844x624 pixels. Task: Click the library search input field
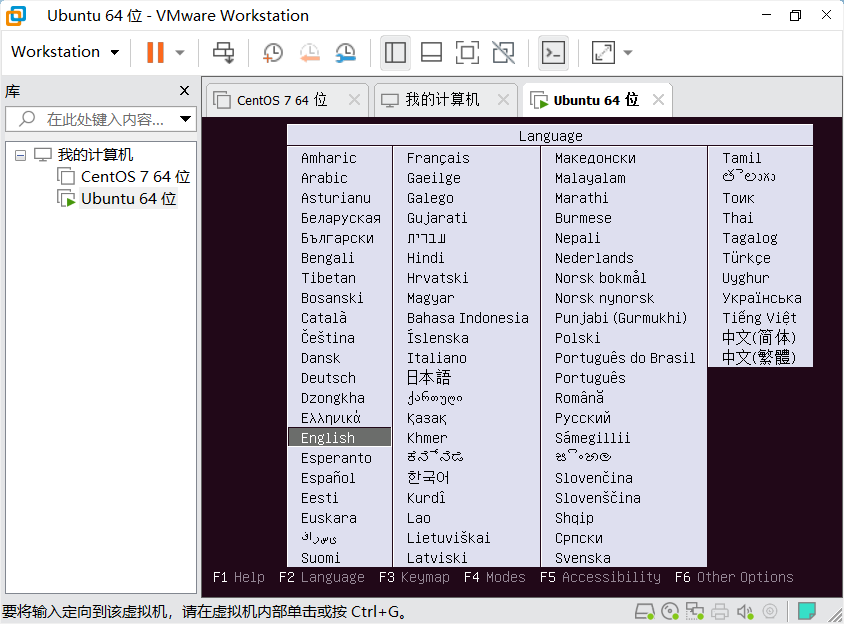click(x=100, y=119)
